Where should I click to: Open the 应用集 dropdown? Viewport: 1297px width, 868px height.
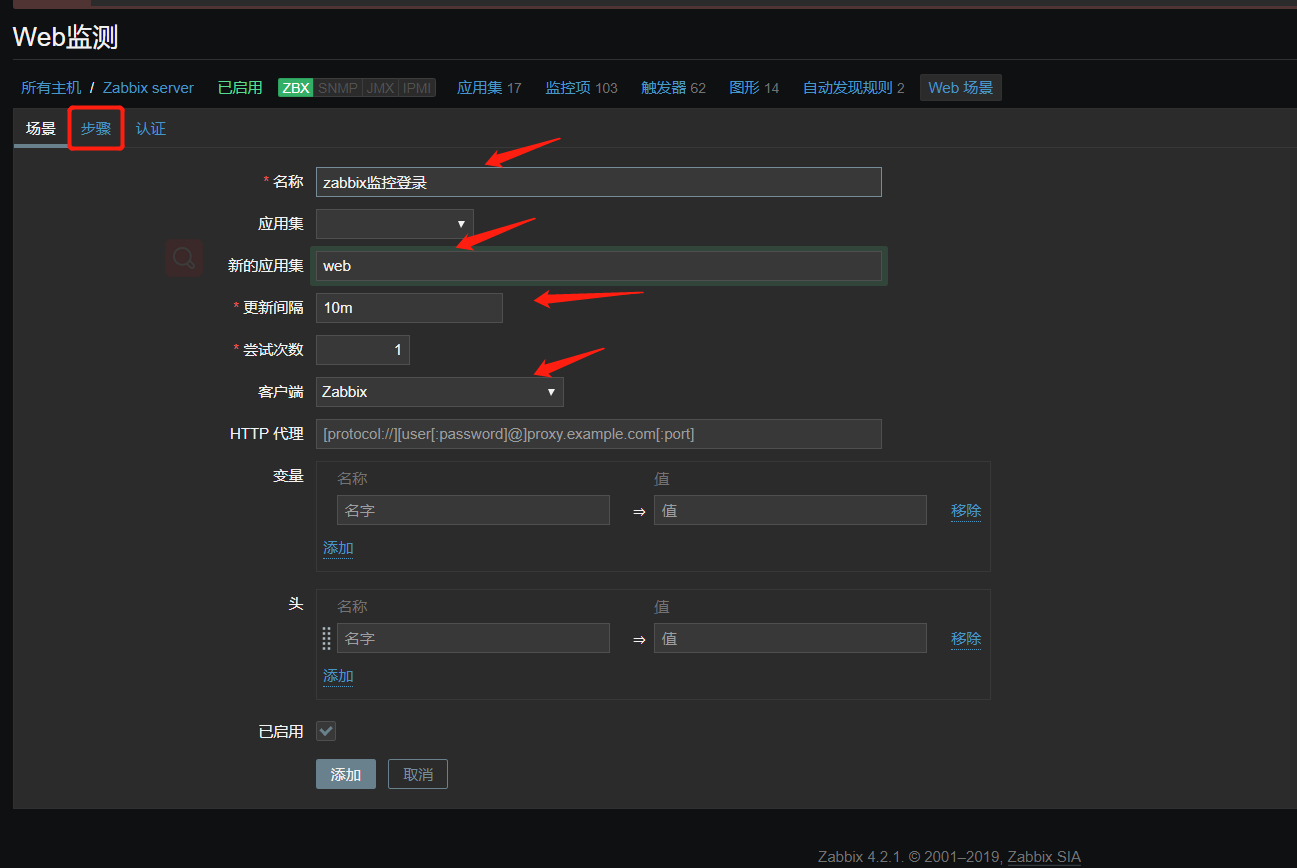(x=394, y=224)
